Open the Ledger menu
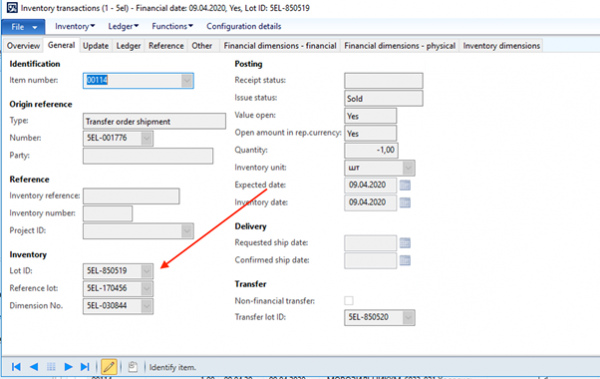This screenshot has height=379, width=600. (x=123, y=26)
